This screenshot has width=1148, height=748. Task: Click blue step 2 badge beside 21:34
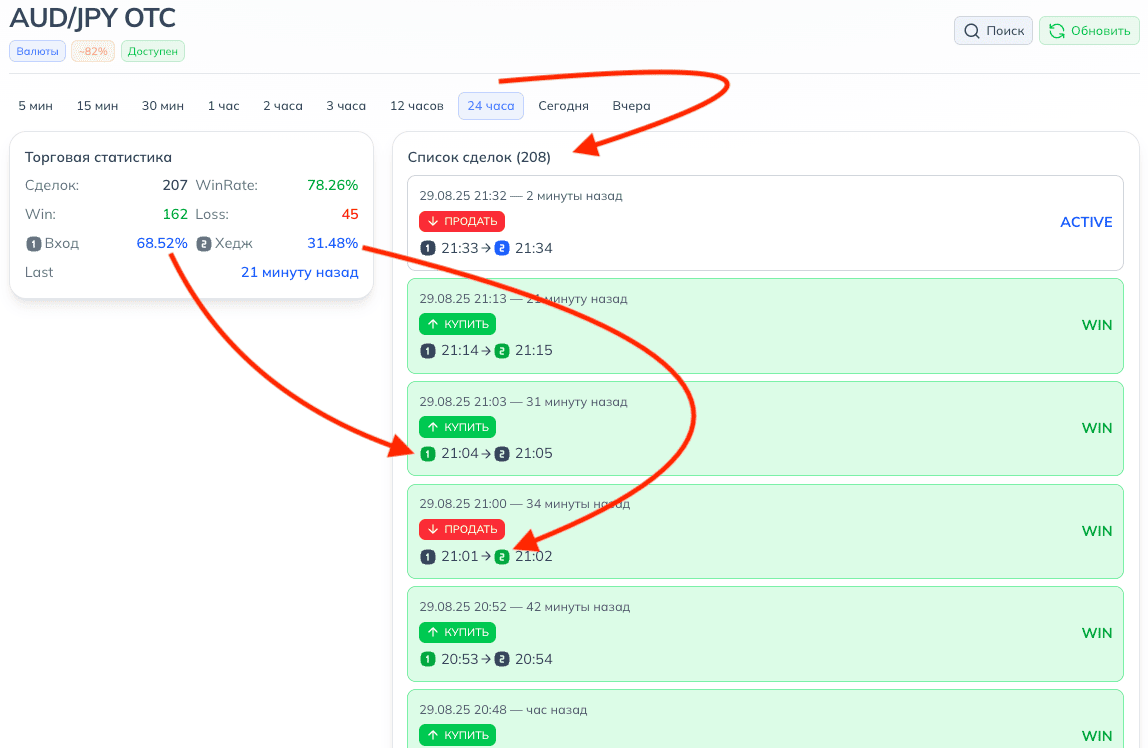tap(502, 248)
